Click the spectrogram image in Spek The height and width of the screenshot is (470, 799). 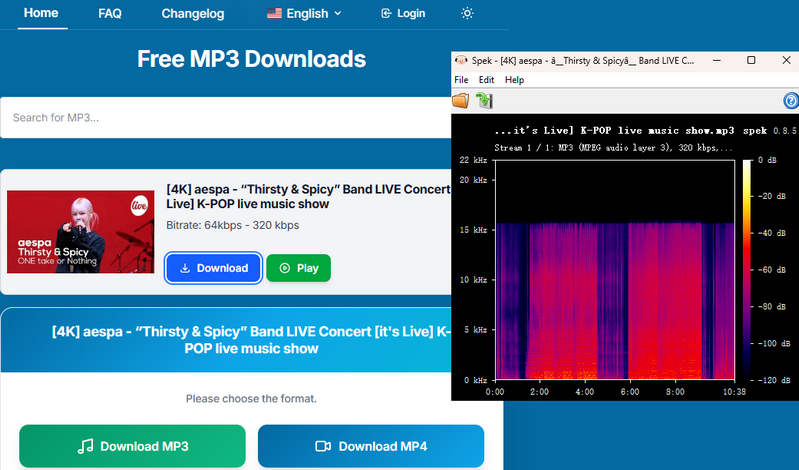pyautogui.click(x=615, y=270)
